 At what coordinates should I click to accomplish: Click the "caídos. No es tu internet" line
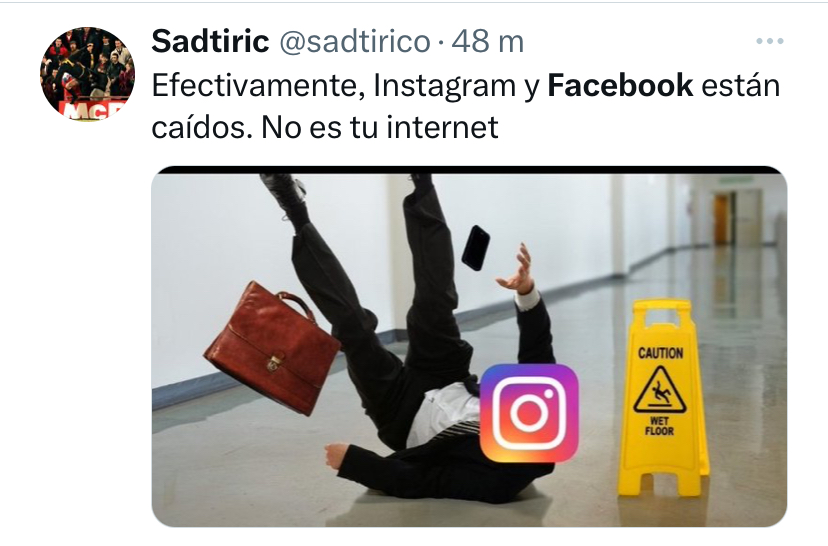pos(325,127)
